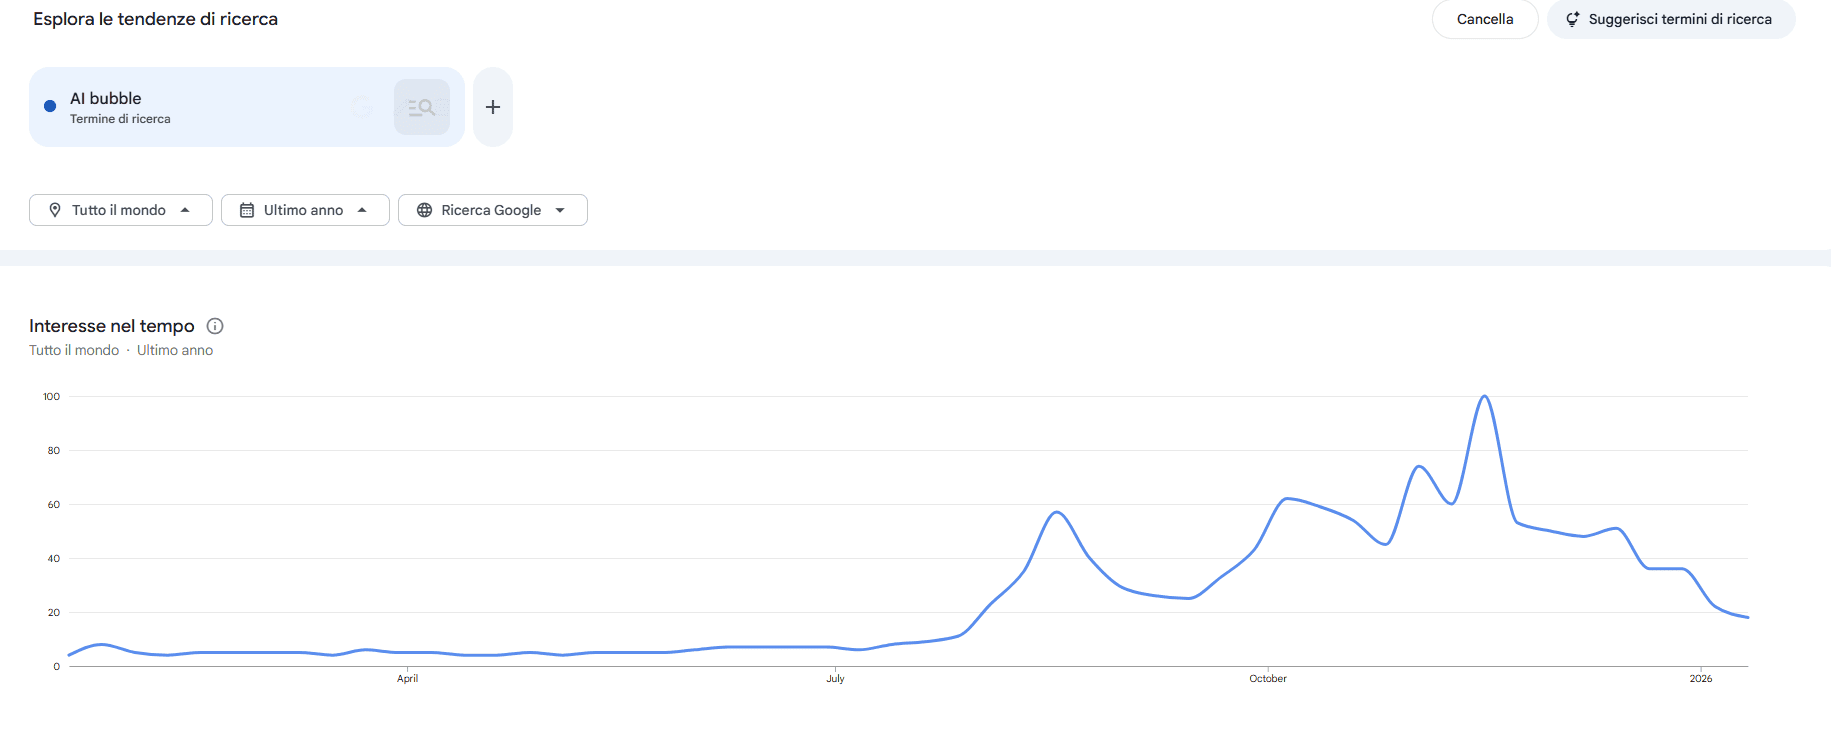The width and height of the screenshot is (1831, 739).
Task: Click the globe icon
Action: pos(424,210)
